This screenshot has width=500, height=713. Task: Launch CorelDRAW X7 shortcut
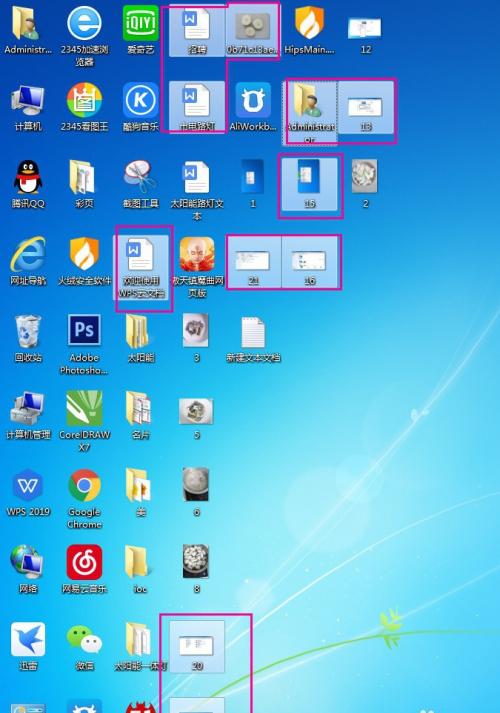click(x=84, y=421)
